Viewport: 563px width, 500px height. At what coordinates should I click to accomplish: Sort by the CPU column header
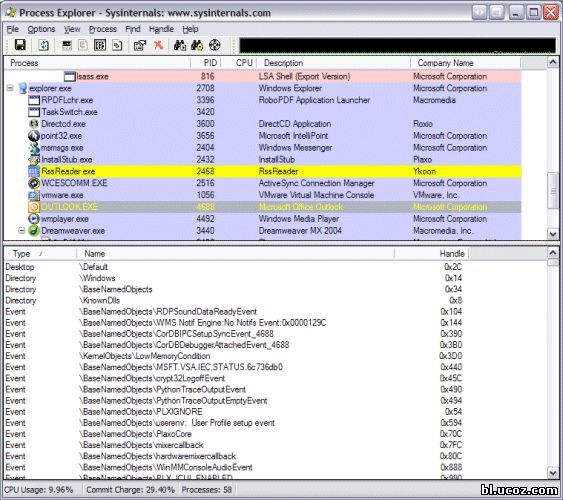coord(239,63)
